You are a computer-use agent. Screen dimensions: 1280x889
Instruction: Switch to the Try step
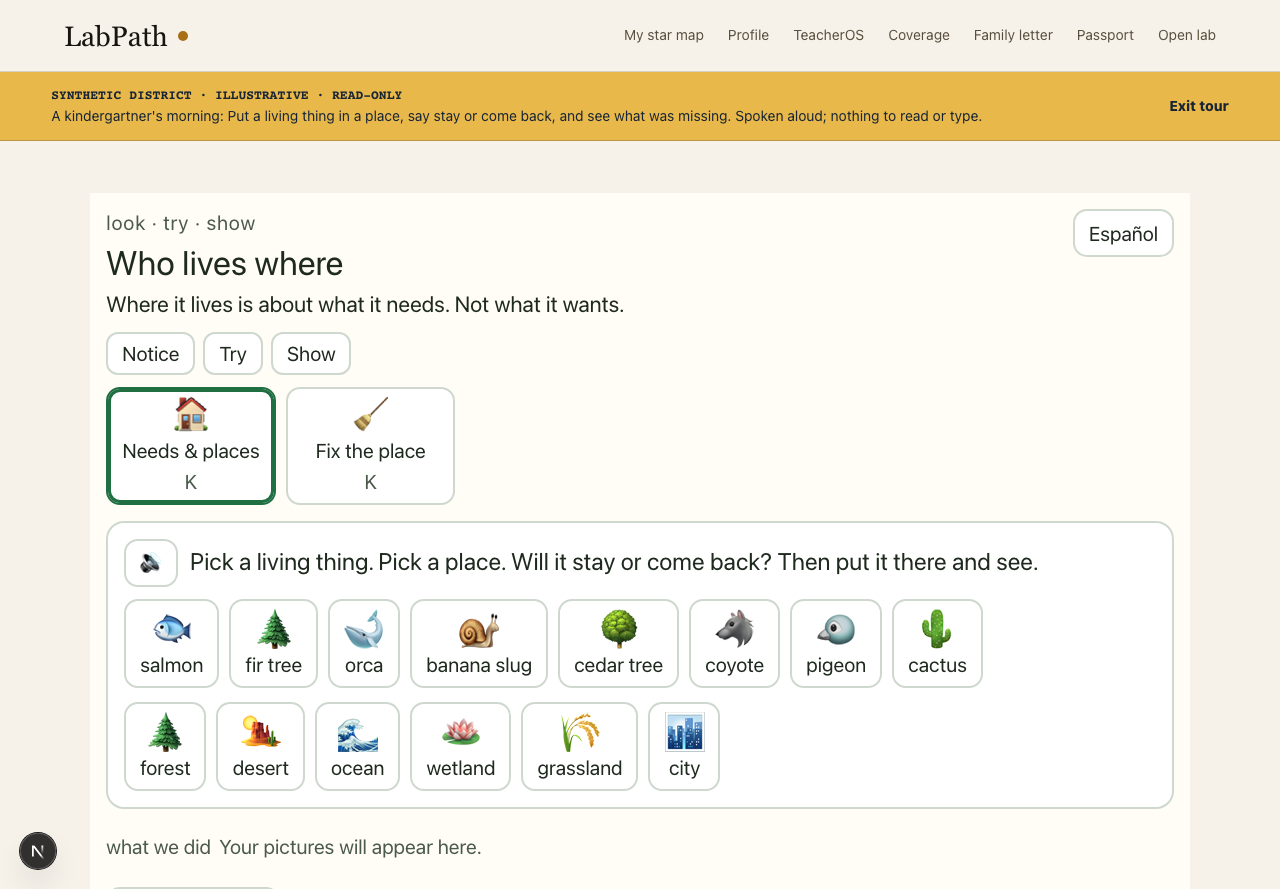pos(233,354)
